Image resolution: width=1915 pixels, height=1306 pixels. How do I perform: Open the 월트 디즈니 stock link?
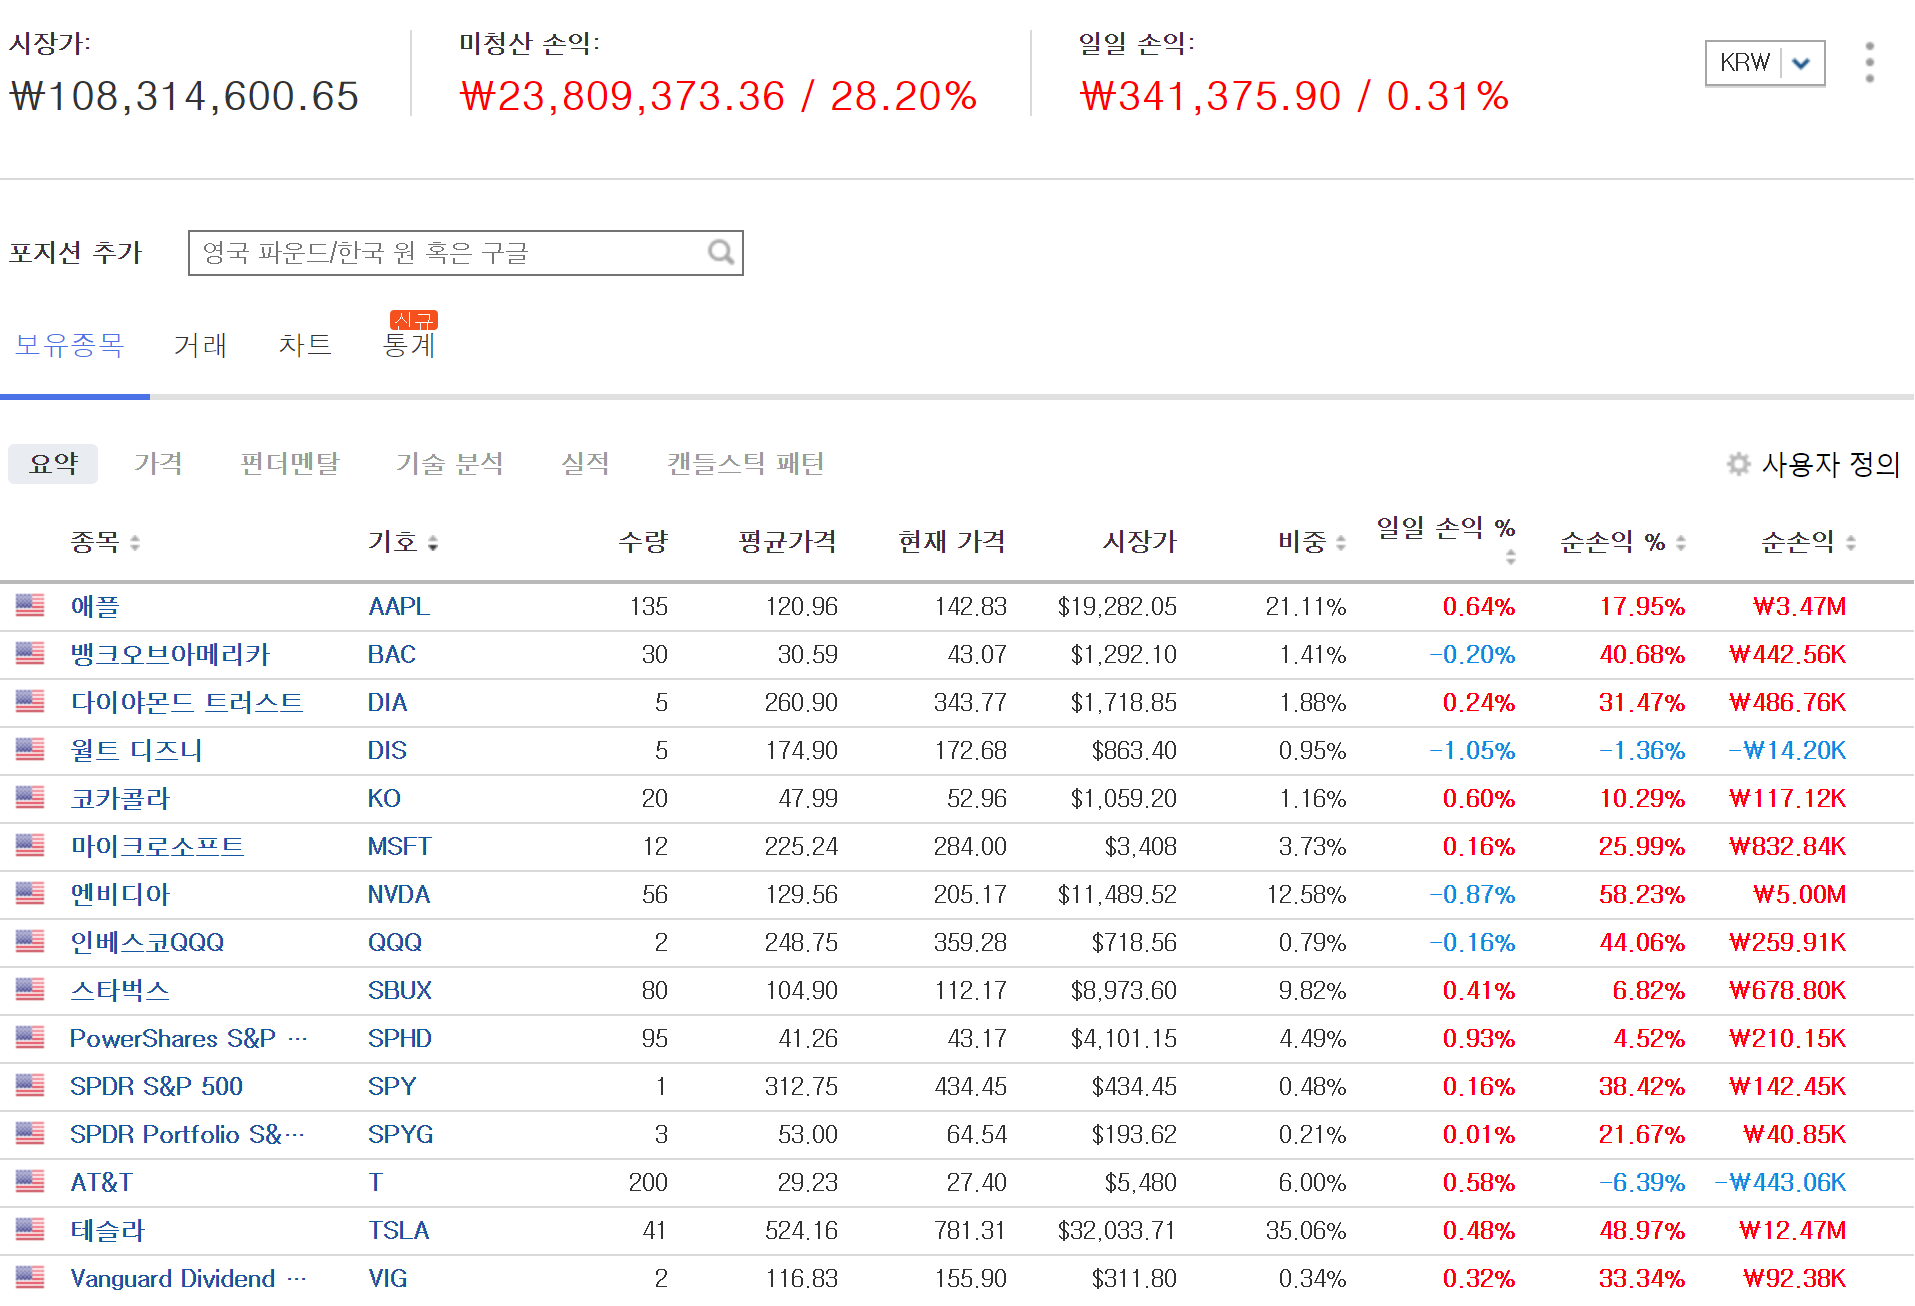[x=136, y=750]
